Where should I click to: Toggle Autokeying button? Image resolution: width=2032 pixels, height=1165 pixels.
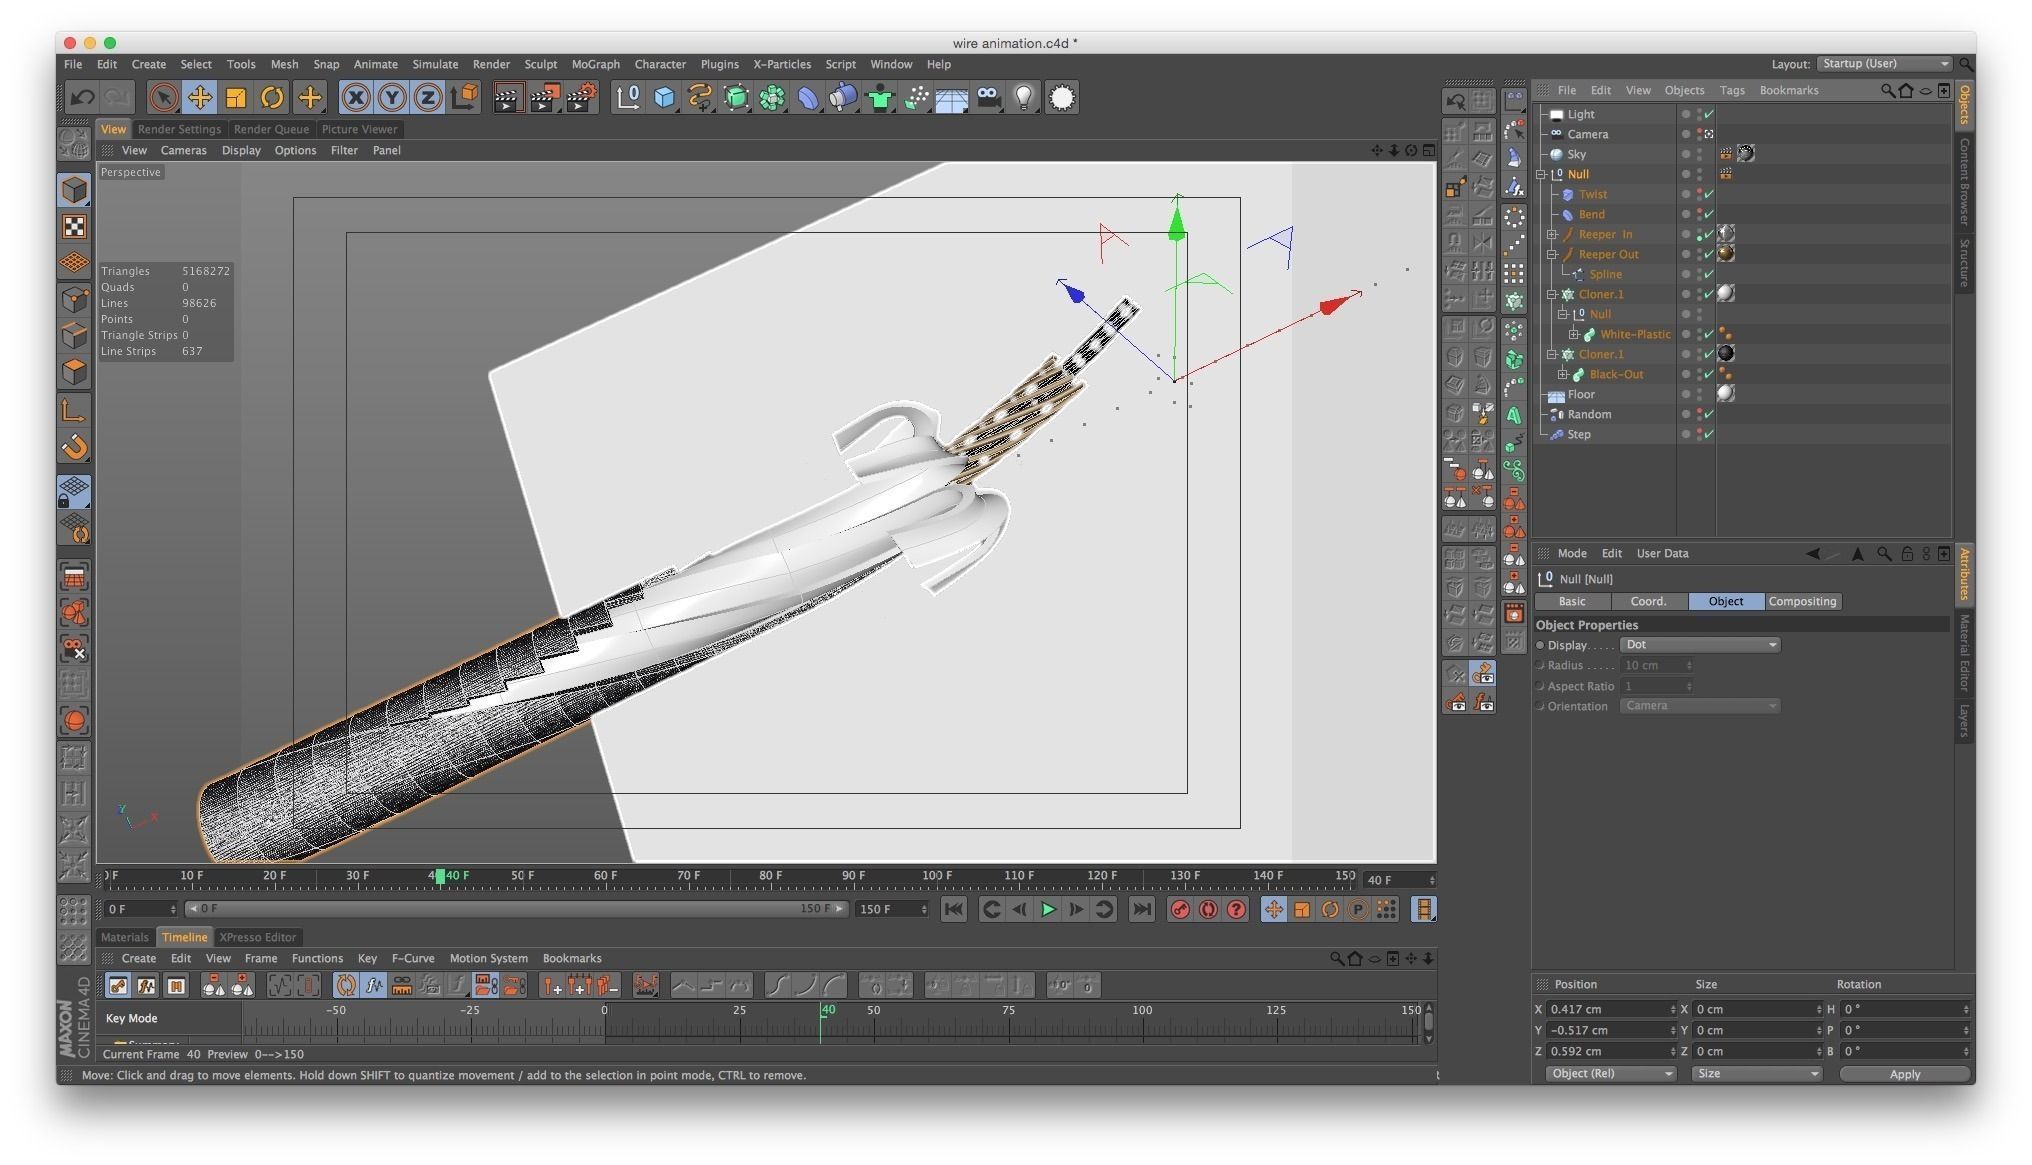[x=1208, y=909]
